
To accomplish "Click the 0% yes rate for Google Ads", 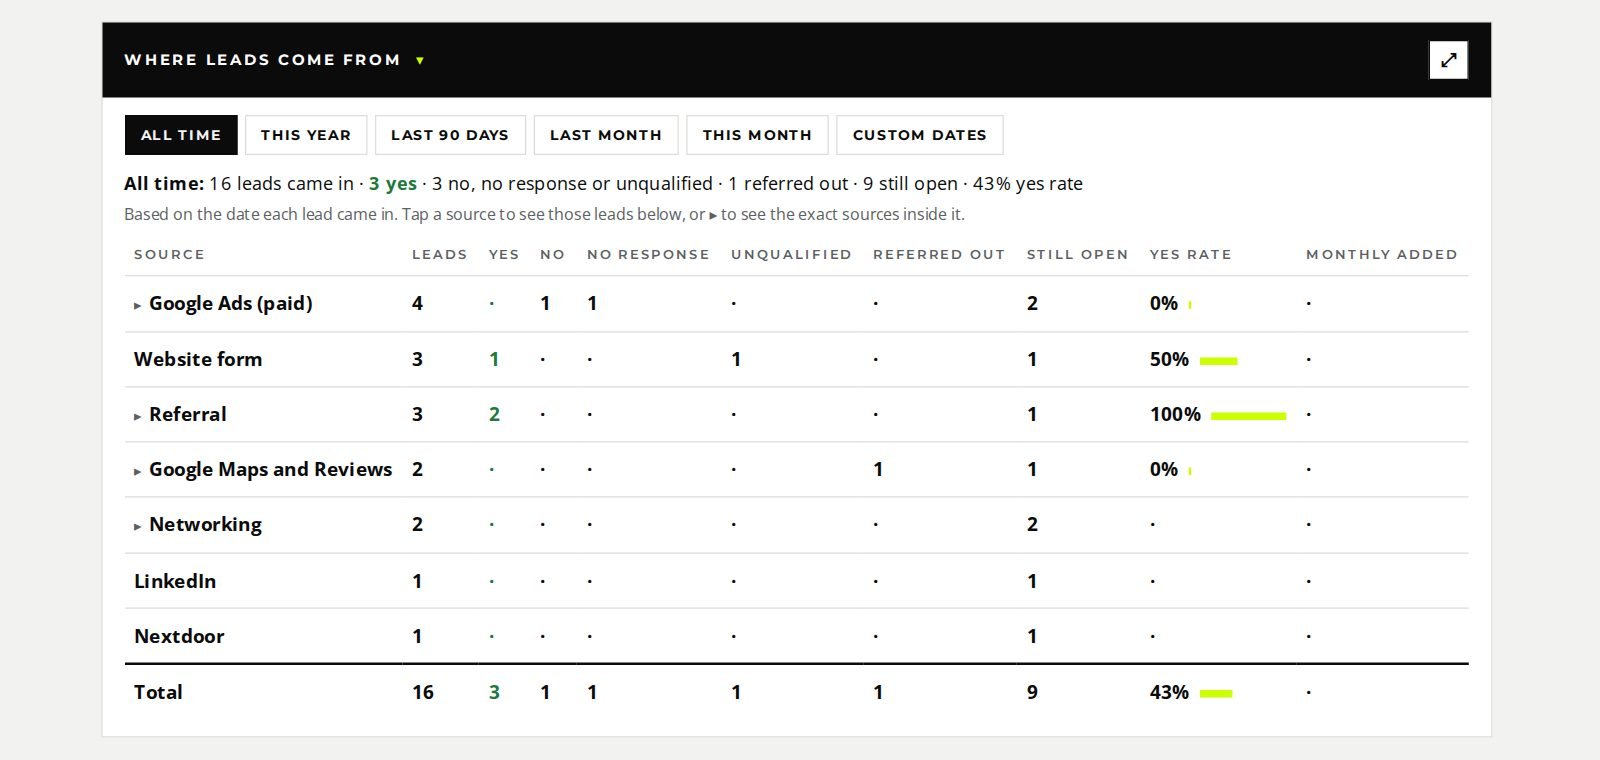I will (1164, 303).
